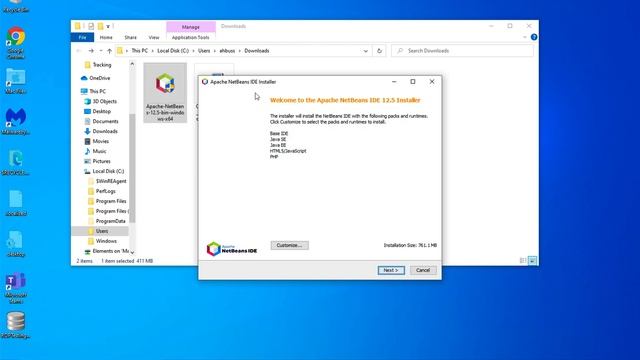Click Properties icon in quick access toolbar

91,27
